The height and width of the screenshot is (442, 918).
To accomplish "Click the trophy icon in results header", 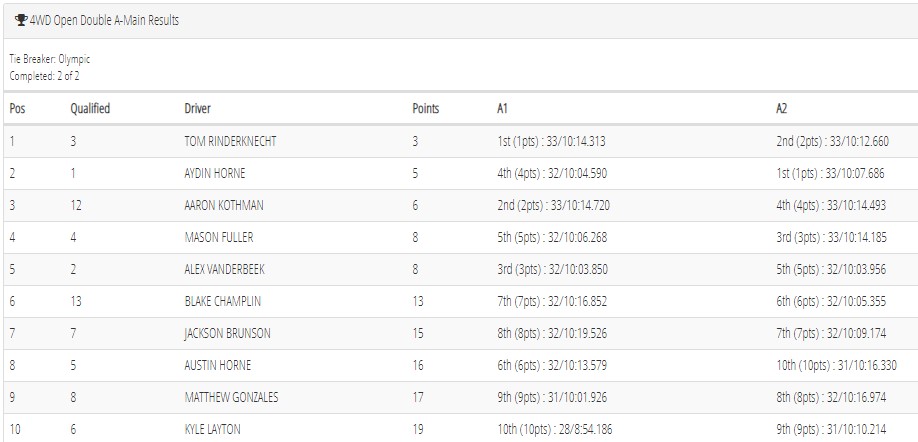I will coord(21,20).
